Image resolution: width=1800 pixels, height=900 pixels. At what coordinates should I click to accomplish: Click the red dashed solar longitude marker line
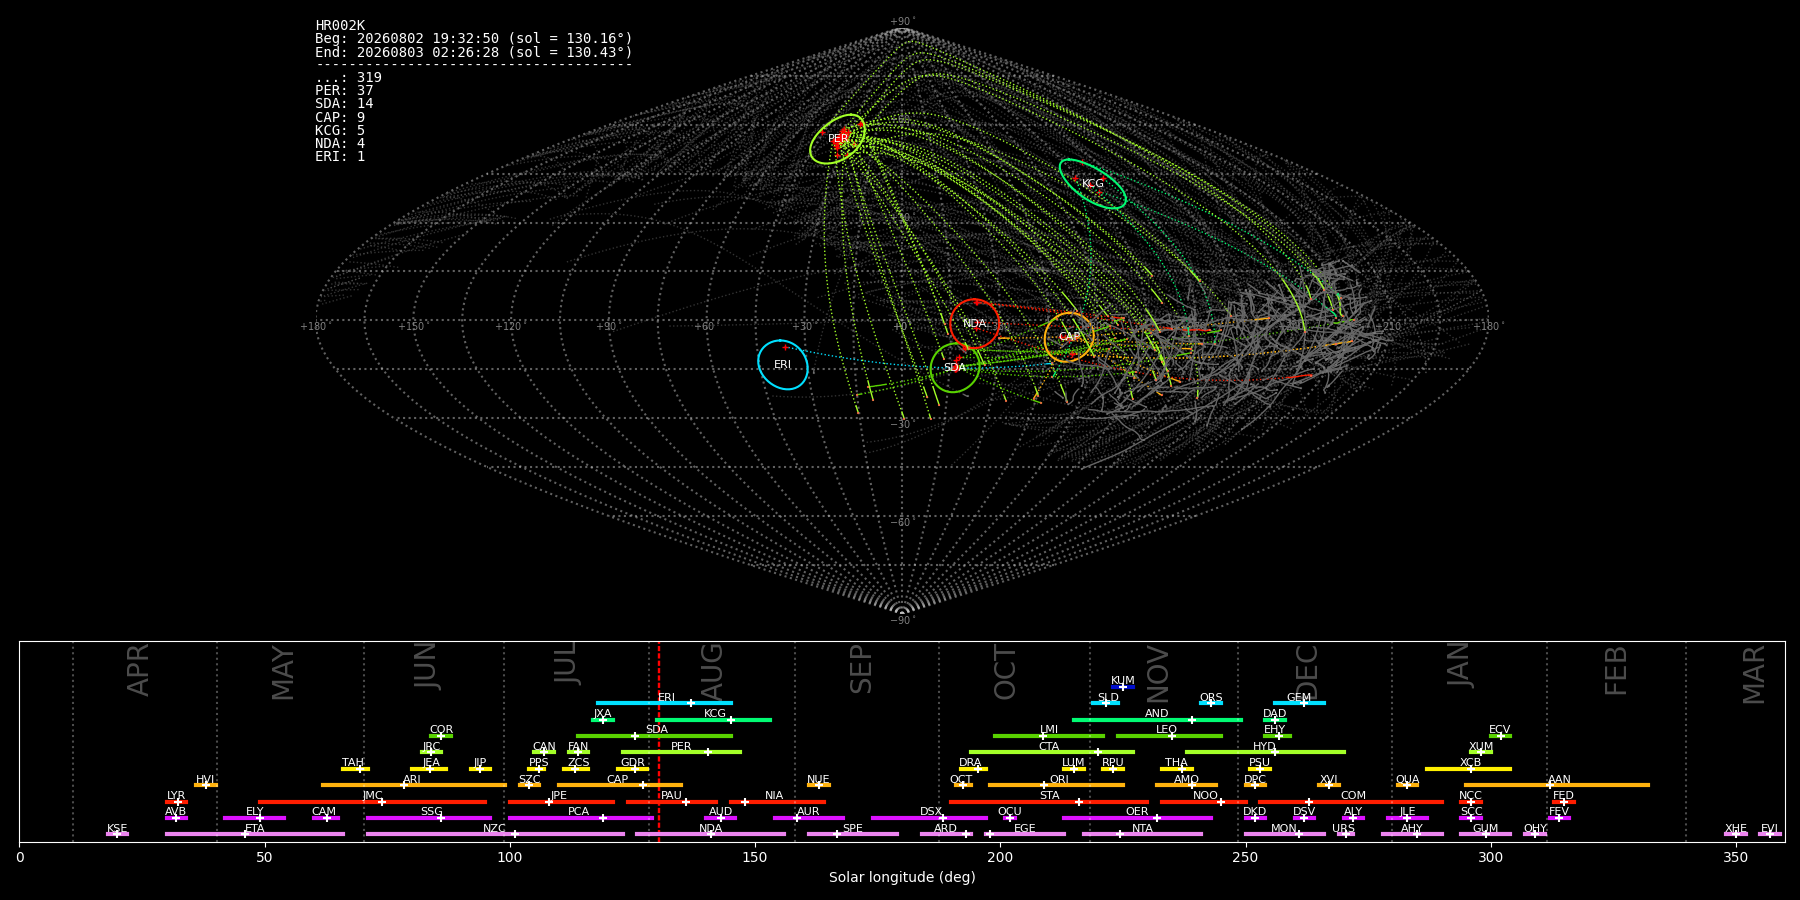659,741
